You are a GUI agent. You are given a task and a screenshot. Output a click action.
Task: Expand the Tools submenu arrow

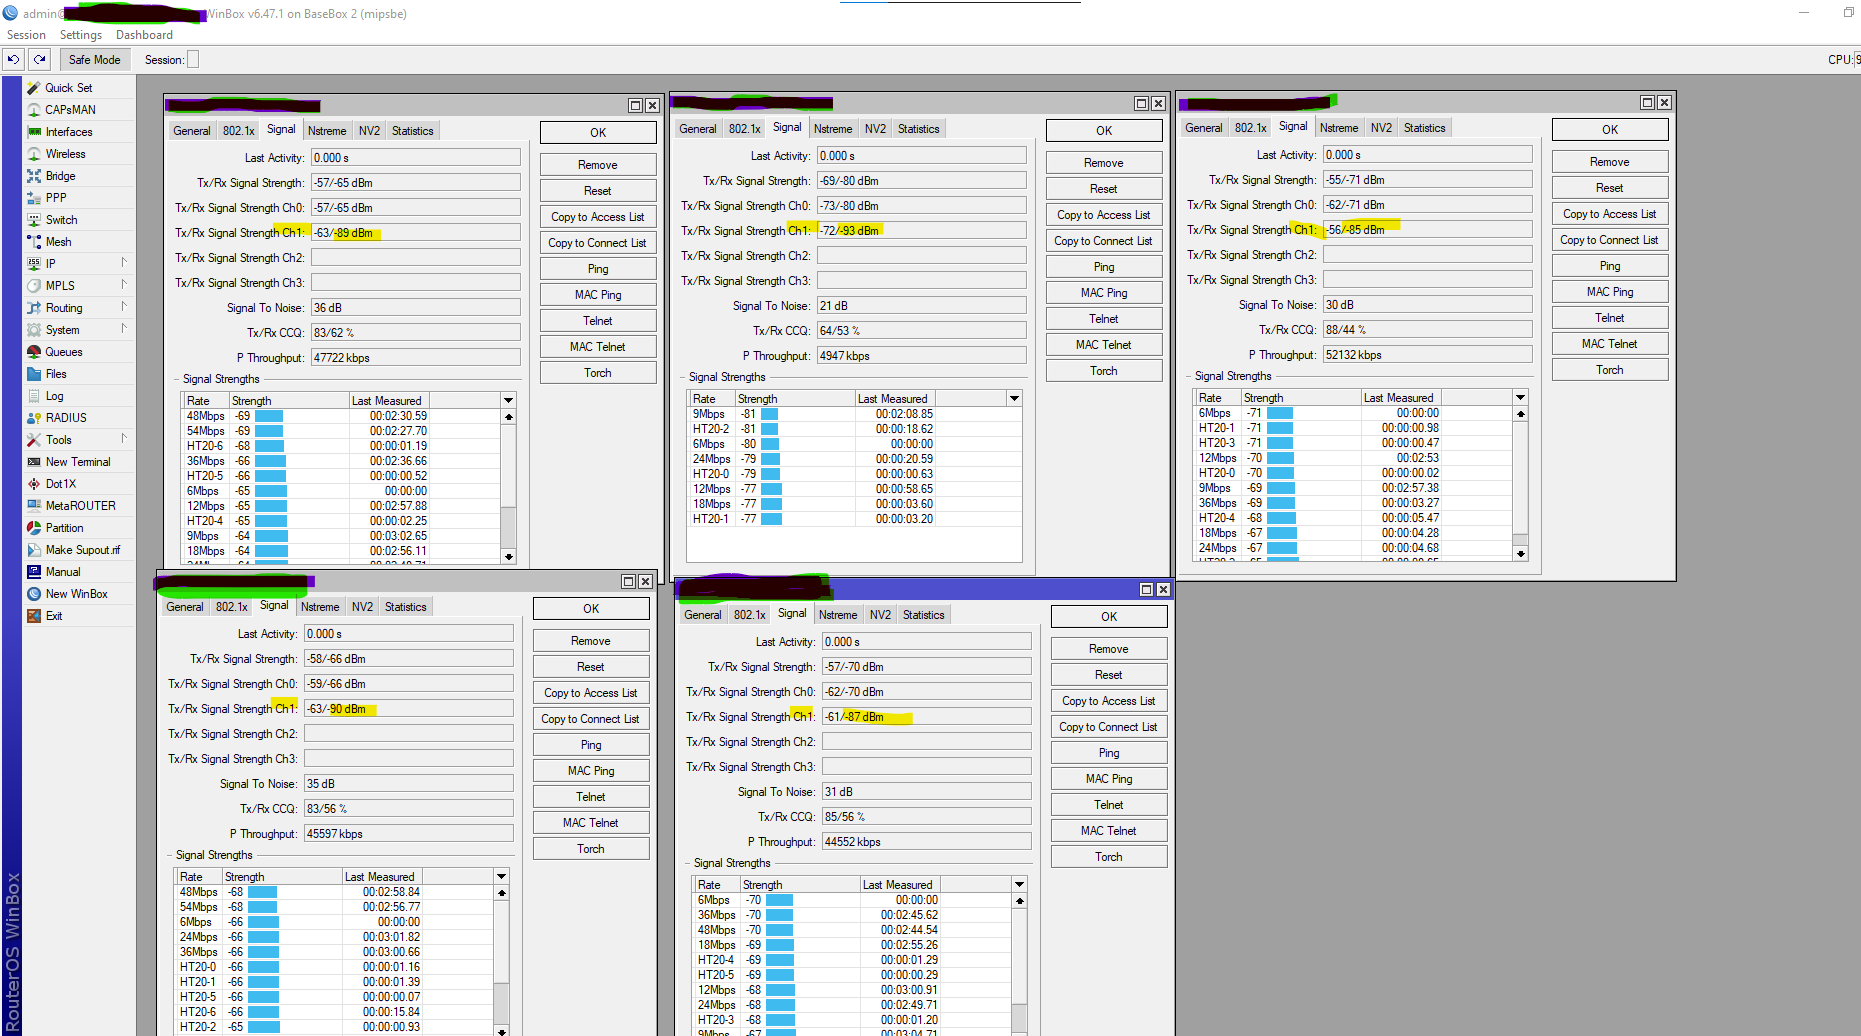(124, 439)
